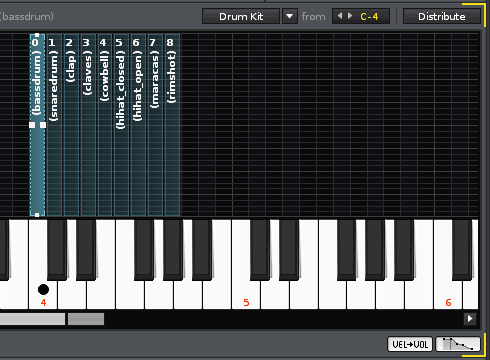Play the C key of octave 5
Image resolution: width=490 pixels, height=360 pixels.
246,293
